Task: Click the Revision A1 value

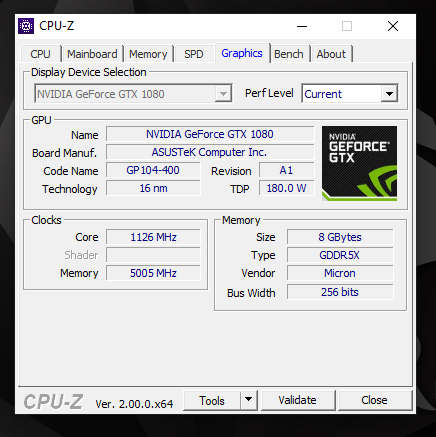Action: click(x=287, y=170)
